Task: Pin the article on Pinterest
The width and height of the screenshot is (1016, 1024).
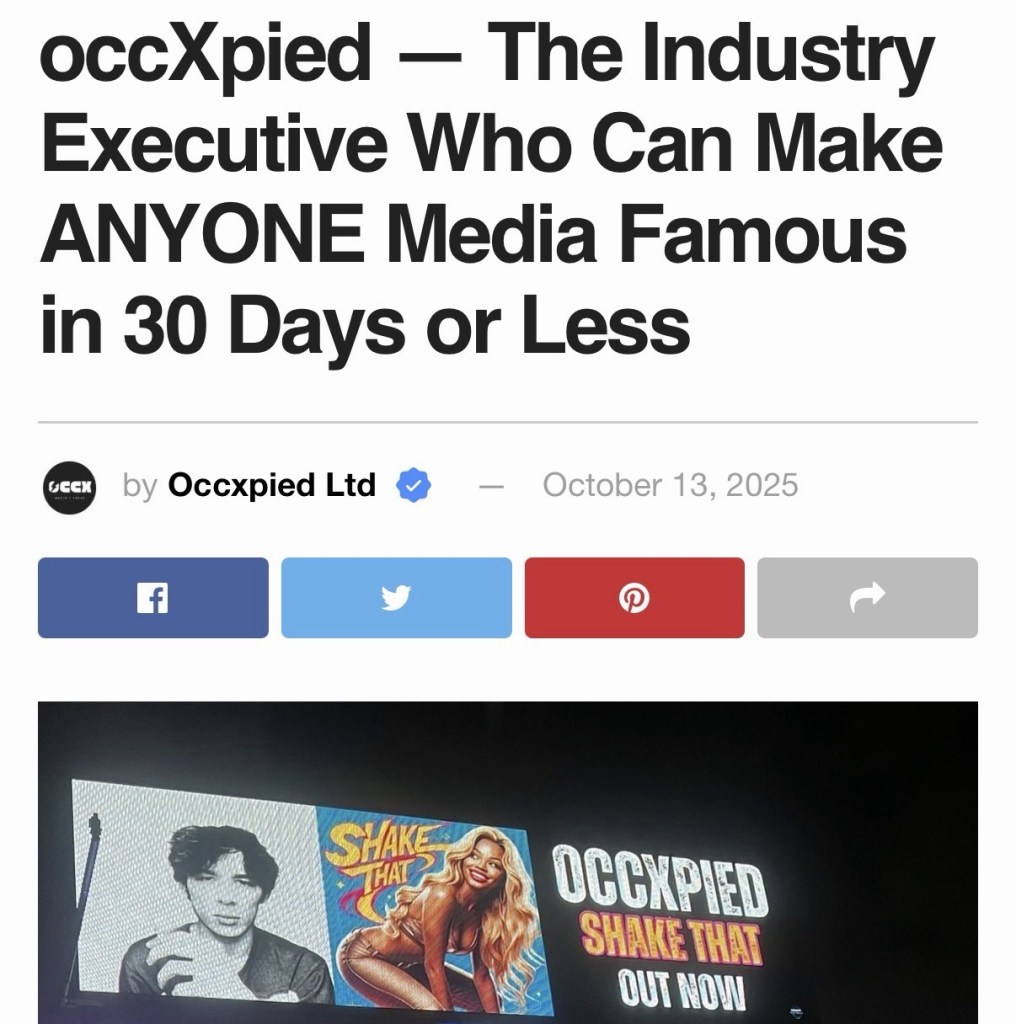Action: [634, 598]
